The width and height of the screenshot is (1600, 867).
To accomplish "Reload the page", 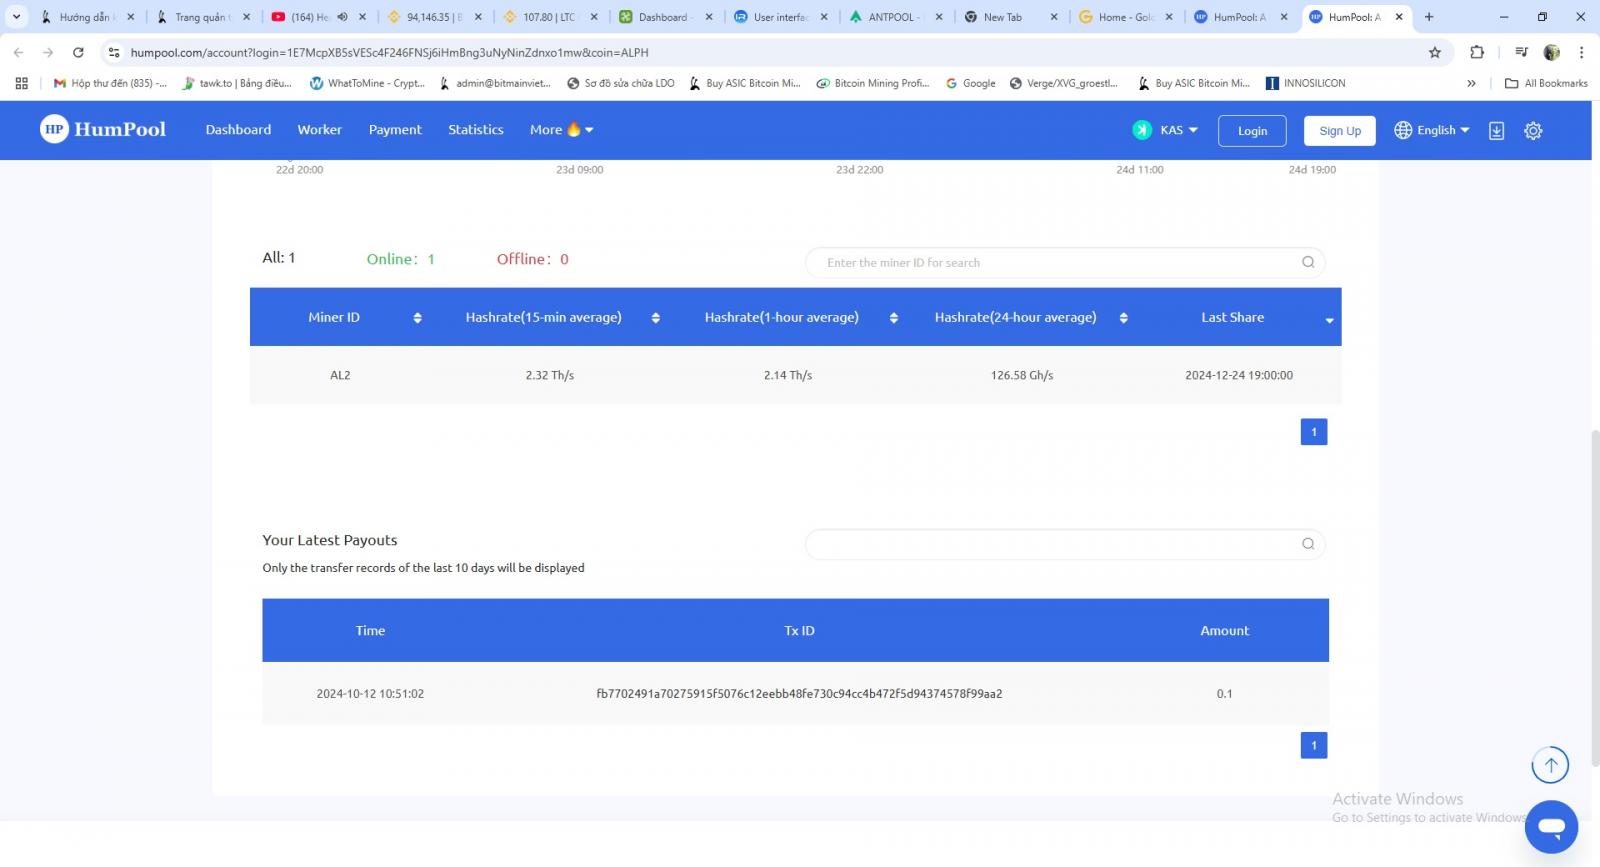I will tap(78, 52).
